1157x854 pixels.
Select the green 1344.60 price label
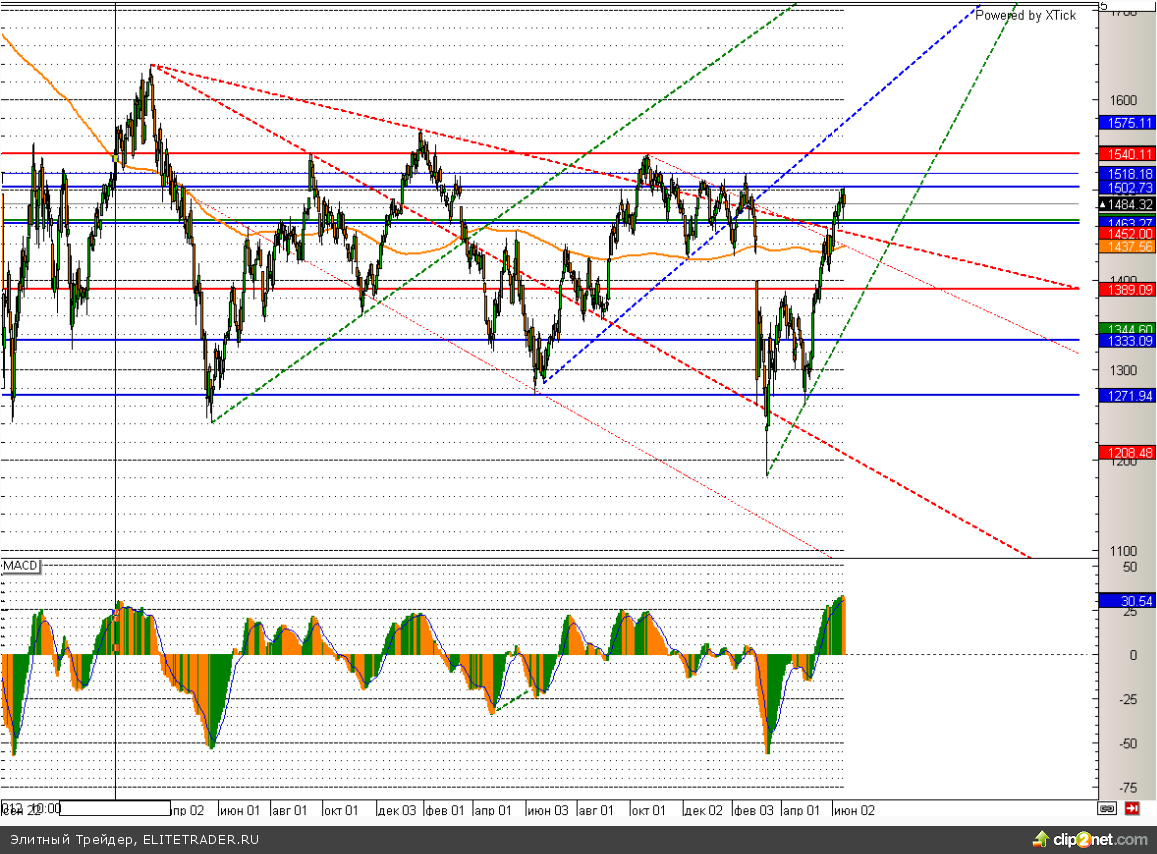coord(1127,328)
